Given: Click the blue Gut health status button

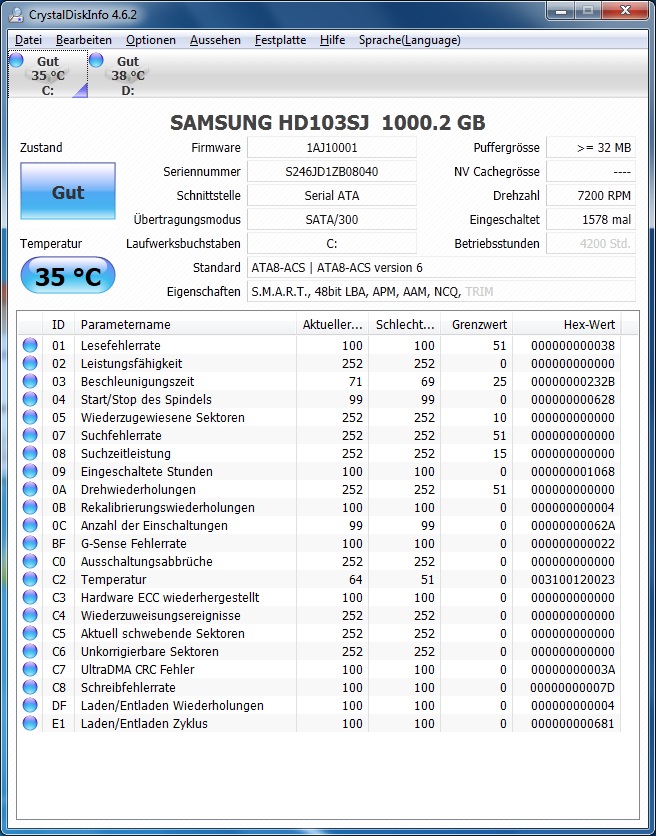Looking at the screenshot, I should click(x=68, y=191).
